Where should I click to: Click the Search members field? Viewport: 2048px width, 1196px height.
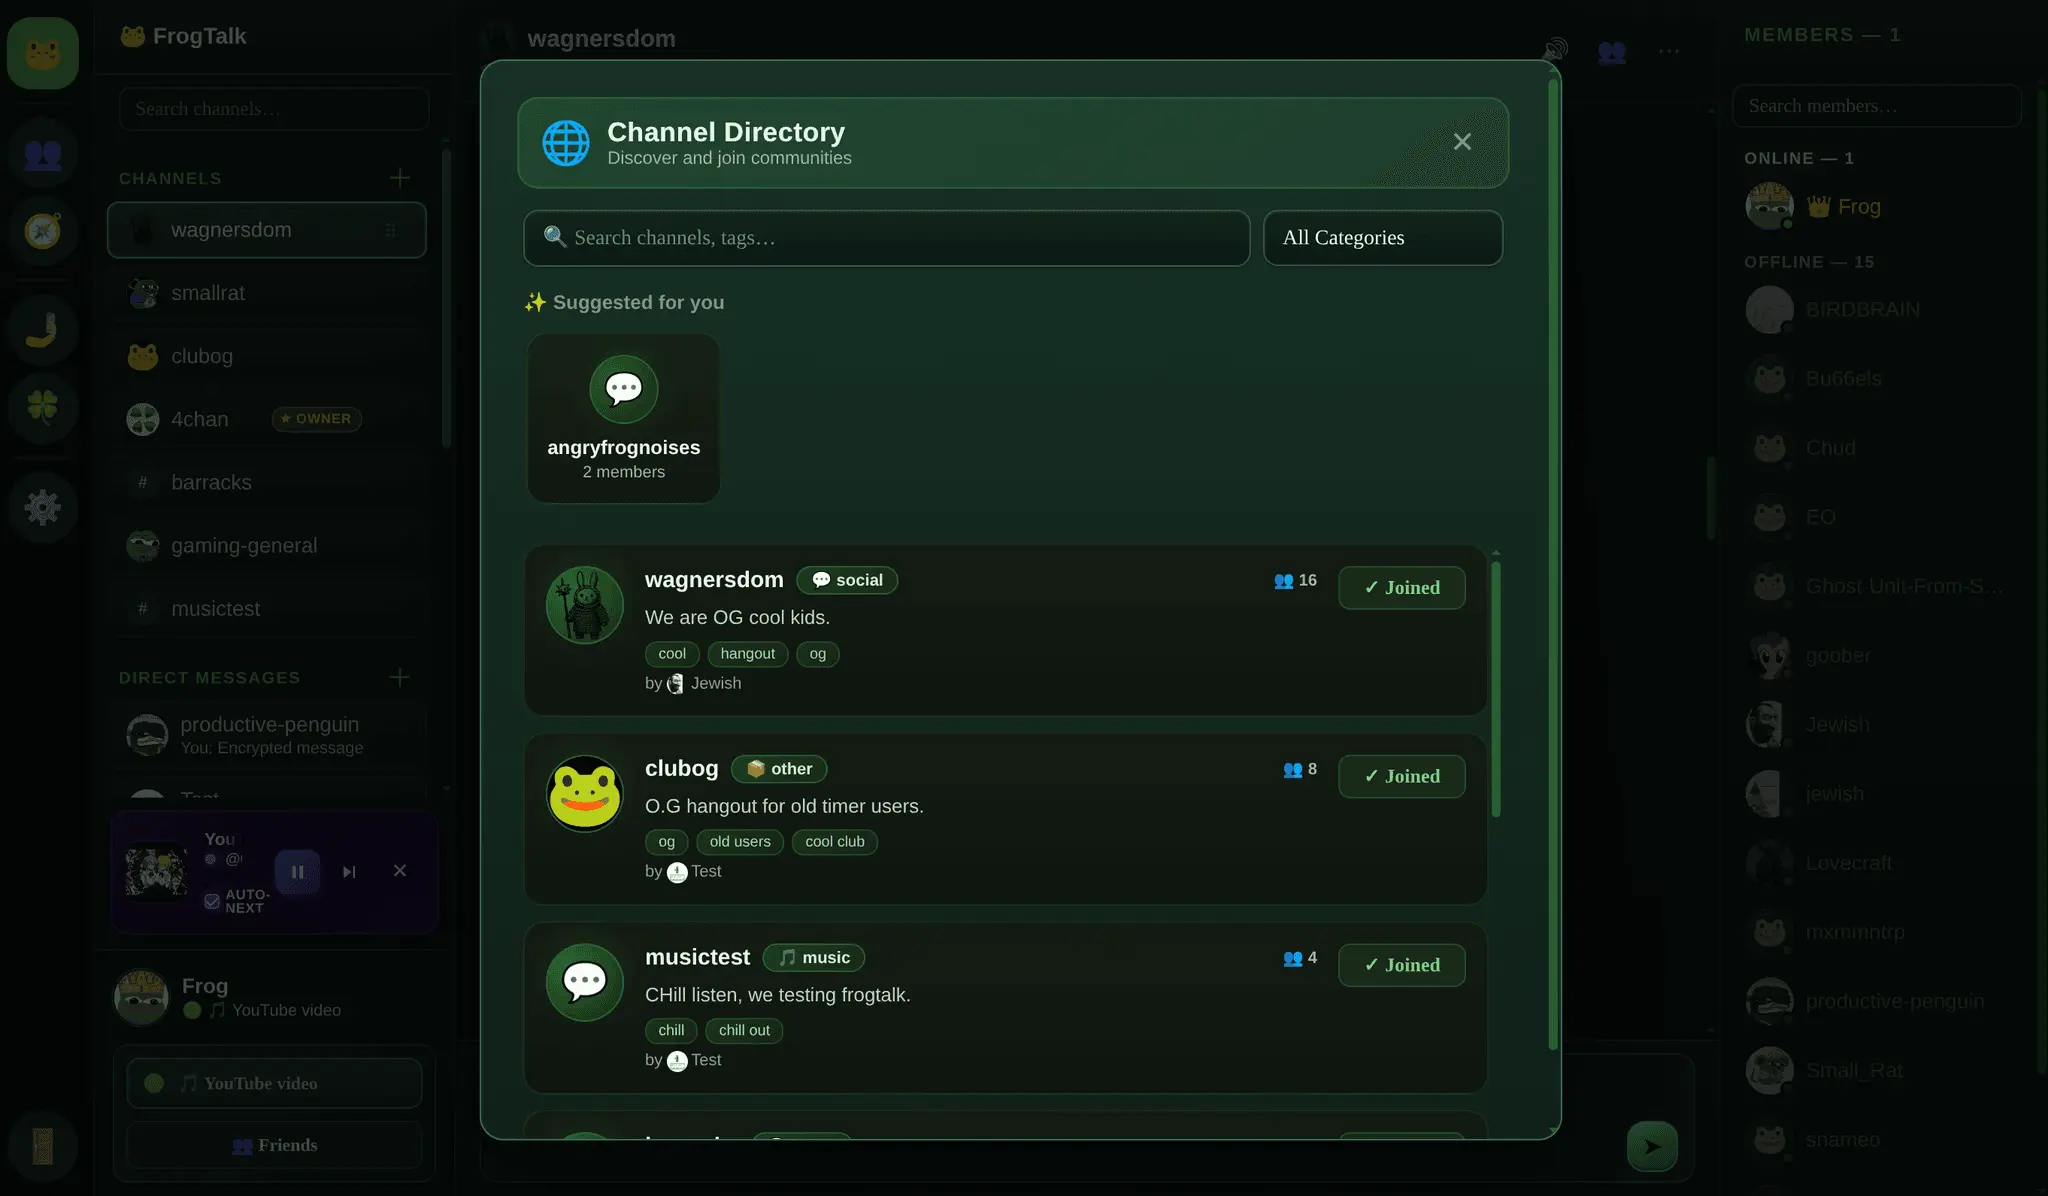click(x=1877, y=106)
